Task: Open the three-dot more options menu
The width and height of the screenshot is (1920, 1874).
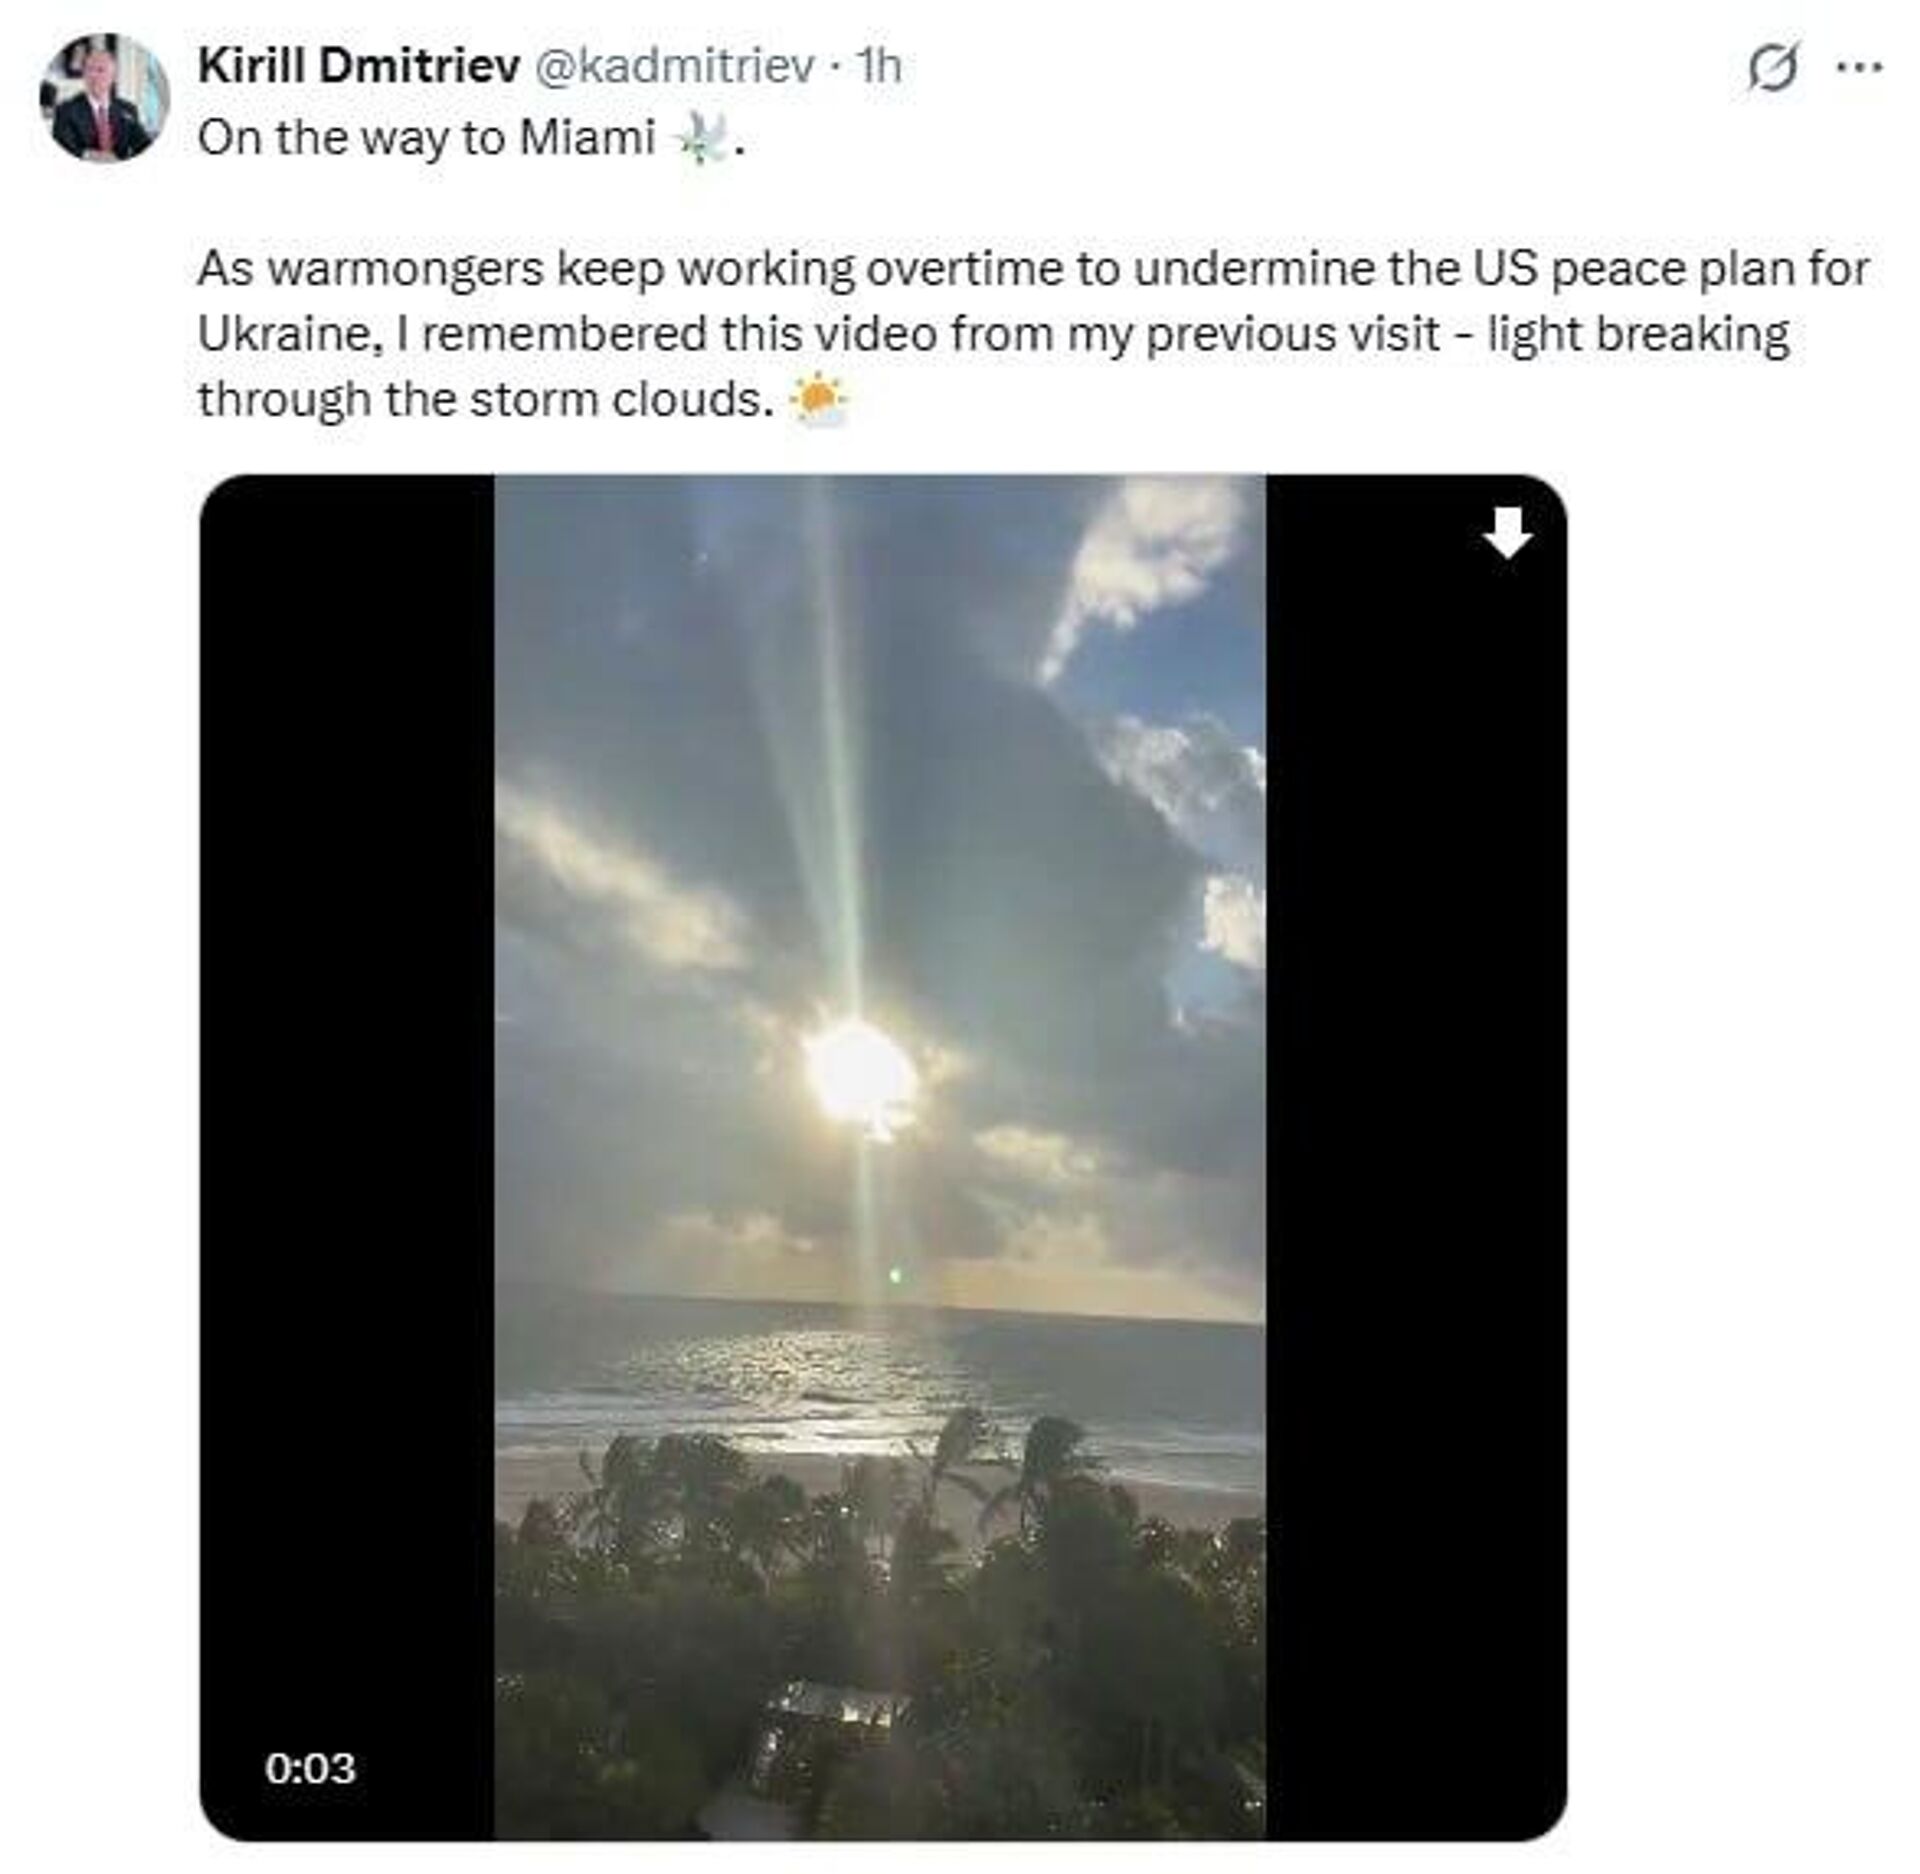Action: pyautogui.click(x=1861, y=69)
